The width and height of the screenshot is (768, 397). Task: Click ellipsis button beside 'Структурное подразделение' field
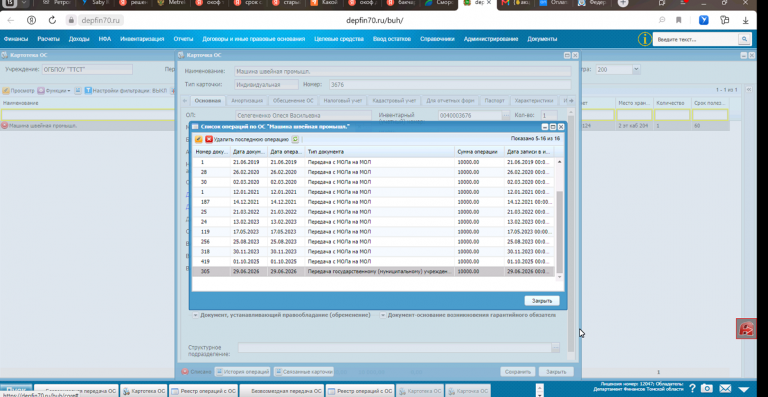coord(555,348)
